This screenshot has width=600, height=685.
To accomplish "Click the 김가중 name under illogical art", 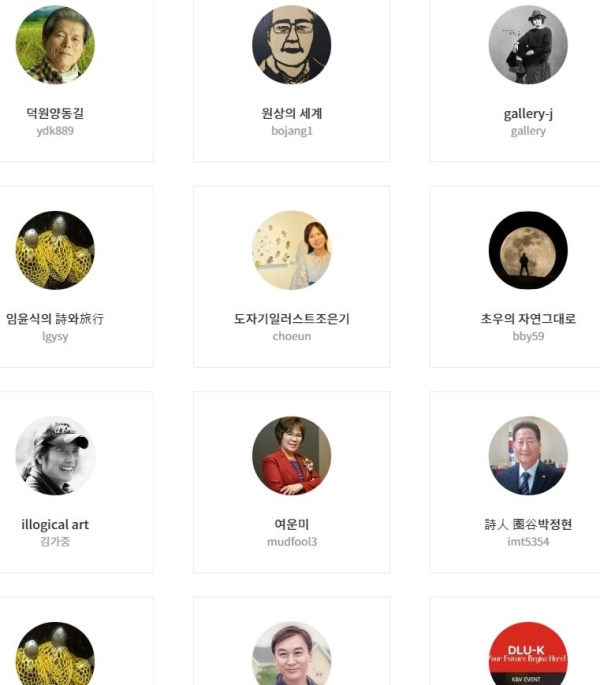I will pos(55,542).
